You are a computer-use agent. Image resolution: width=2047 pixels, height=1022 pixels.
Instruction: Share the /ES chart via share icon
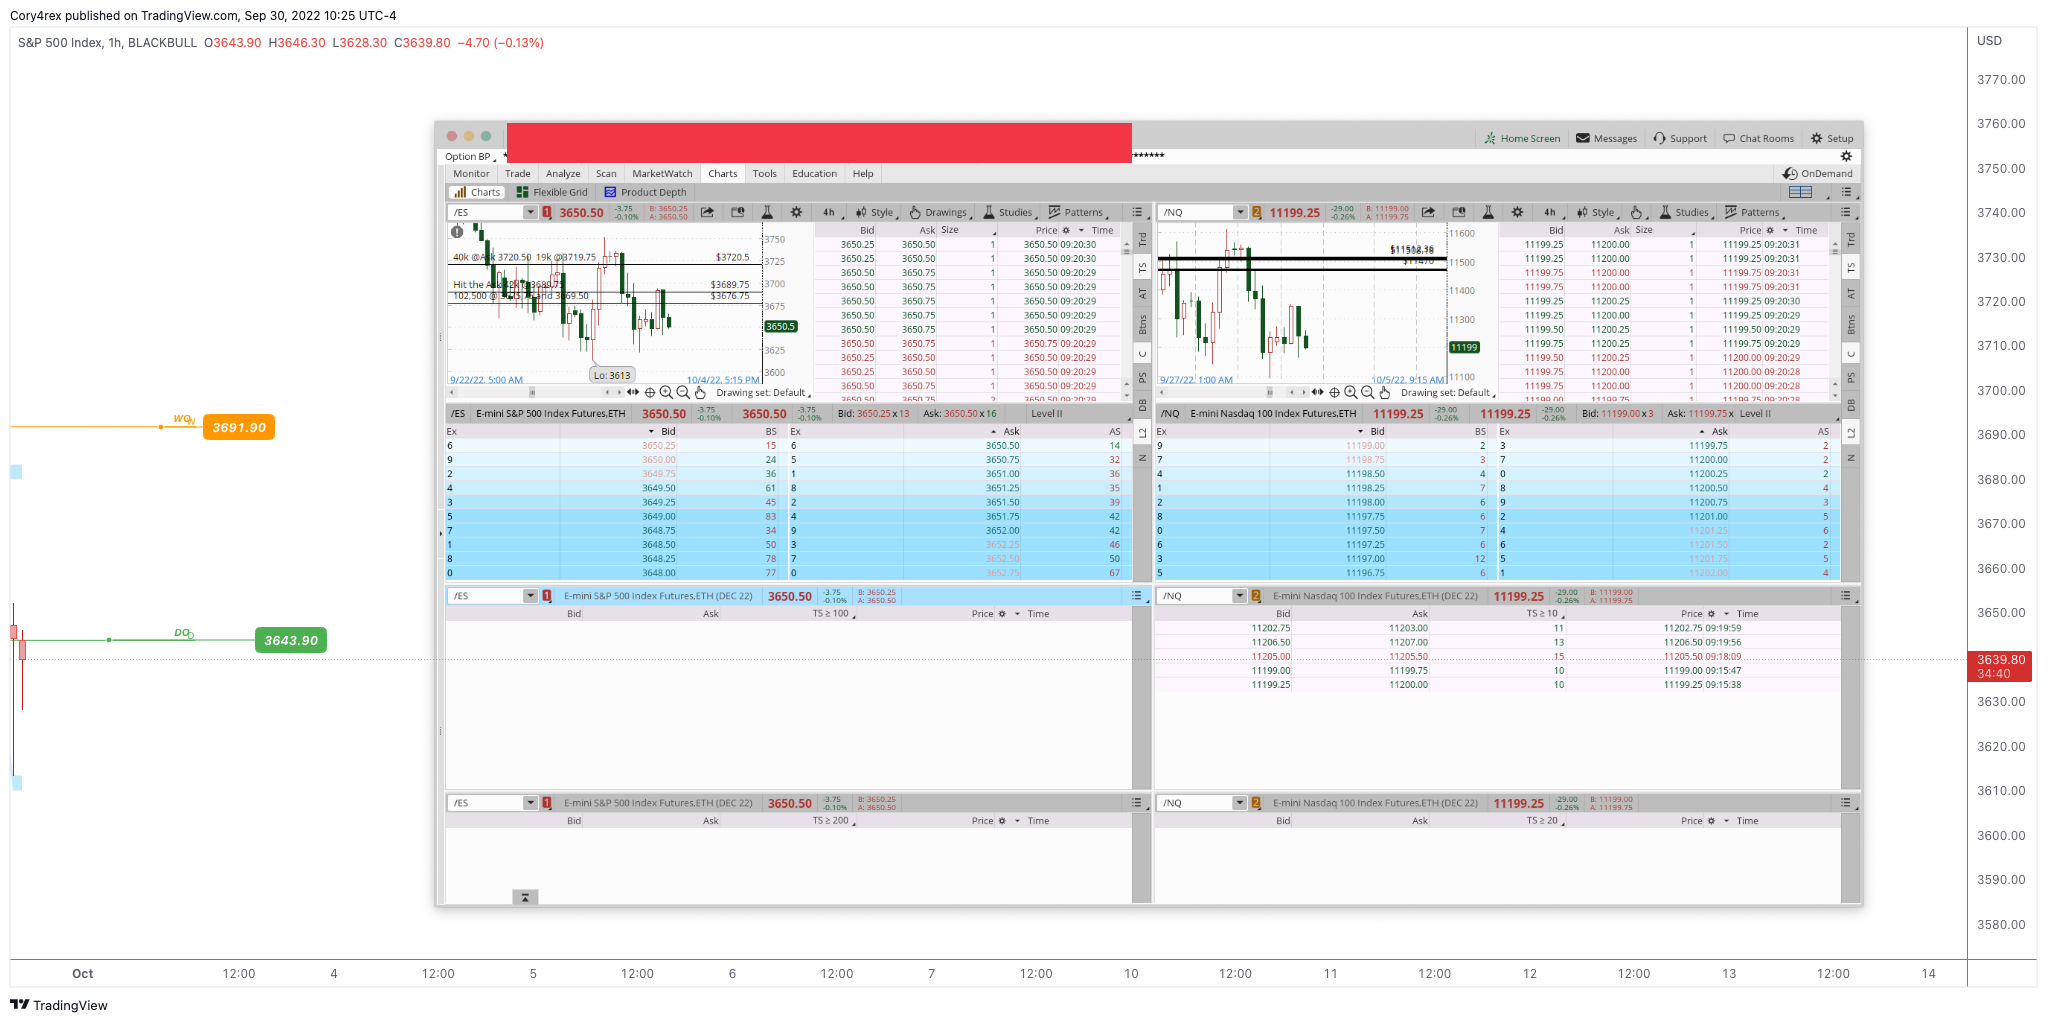point(707,212)
